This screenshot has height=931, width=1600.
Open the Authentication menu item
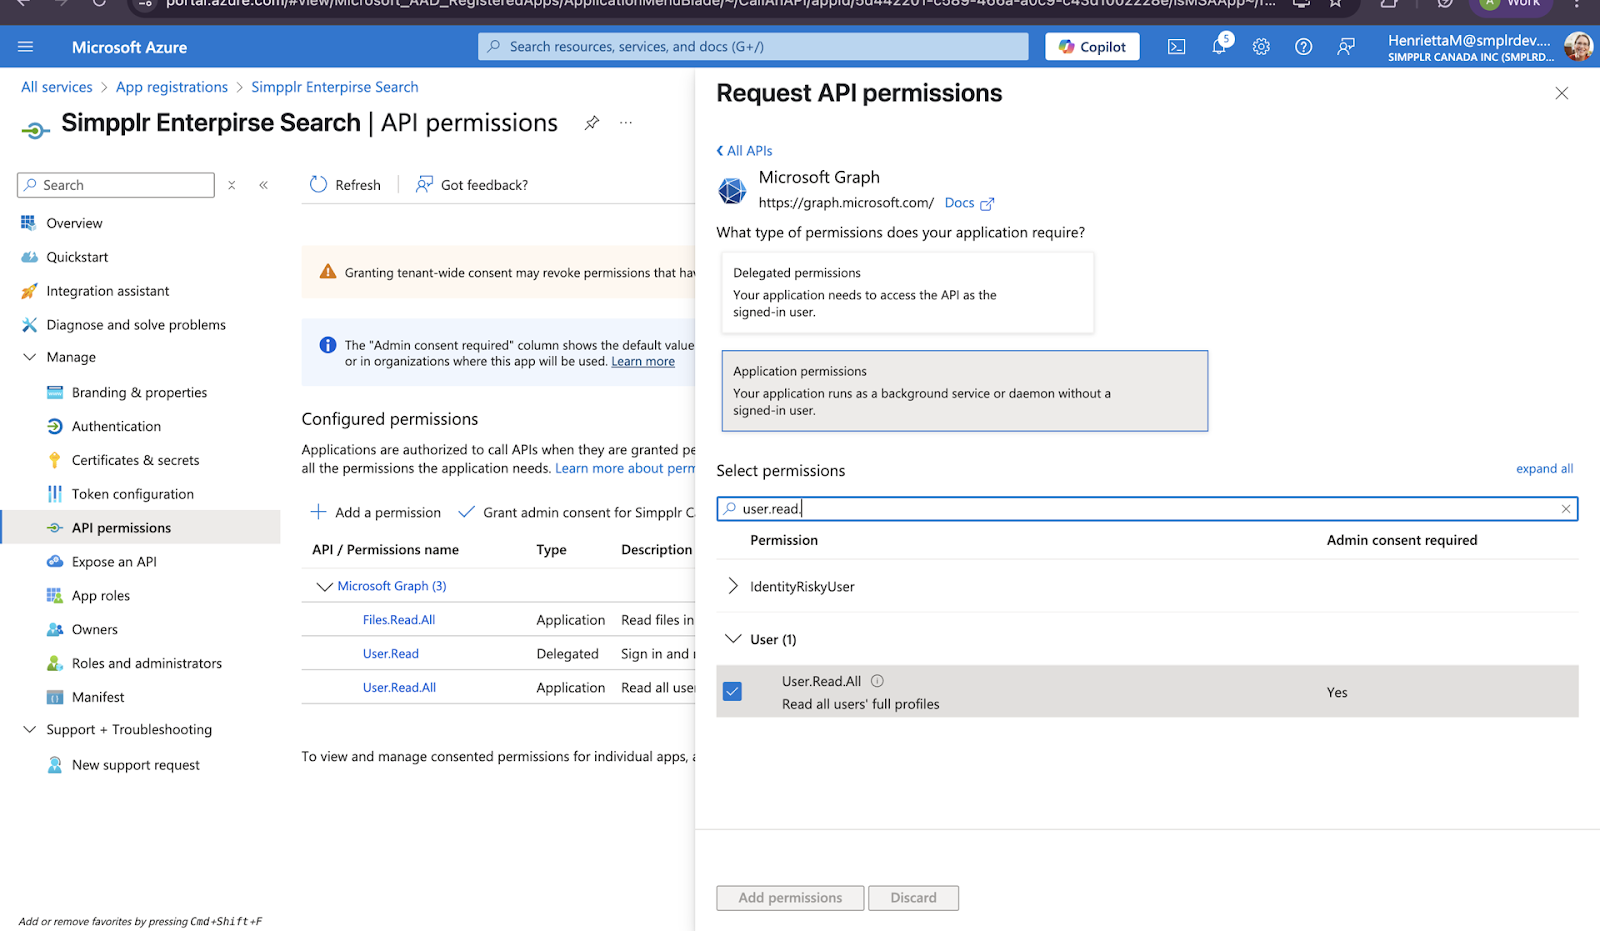pyautogui.click(x=116, y=426)
